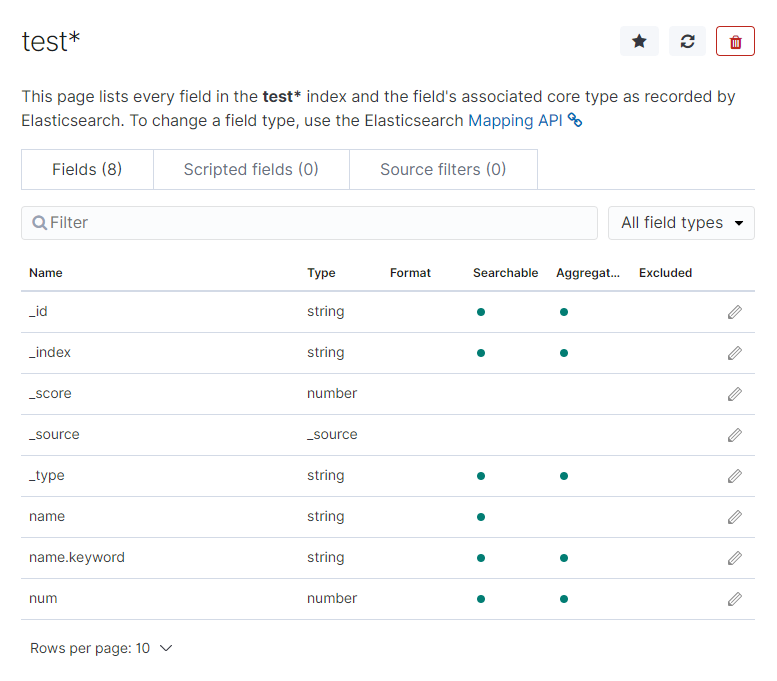This screenshot has width=777, height=681.
Task: Select the Fields (8) tab
Action: [87, 170]
